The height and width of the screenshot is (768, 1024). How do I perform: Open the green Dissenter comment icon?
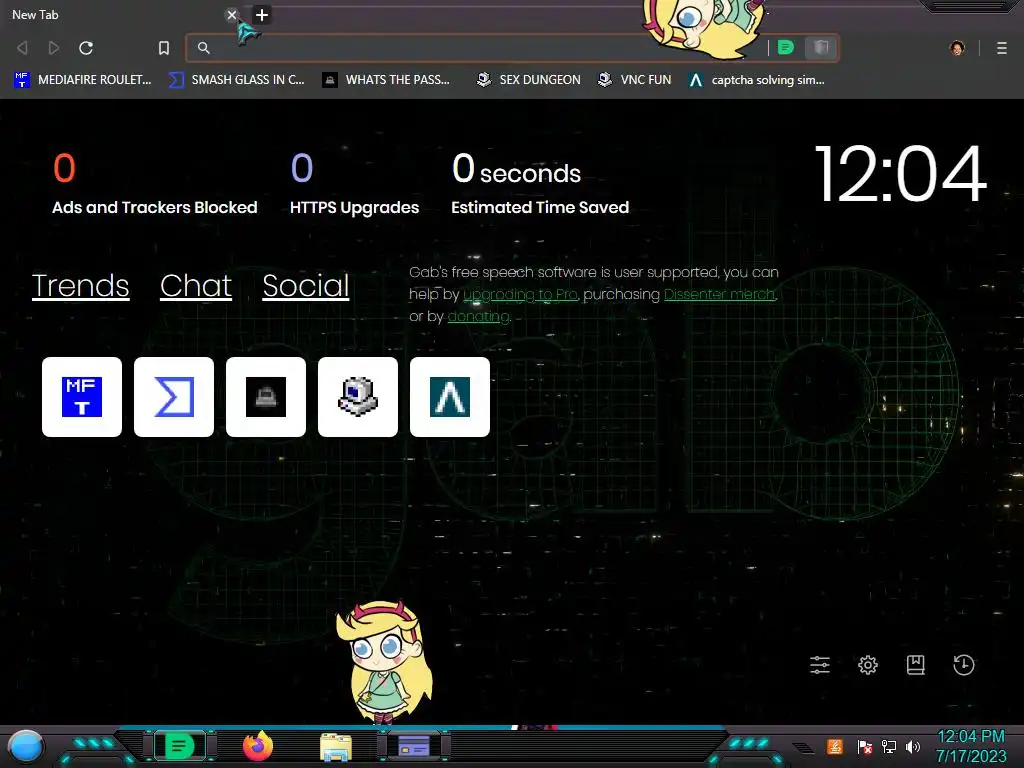coord(786,47)
